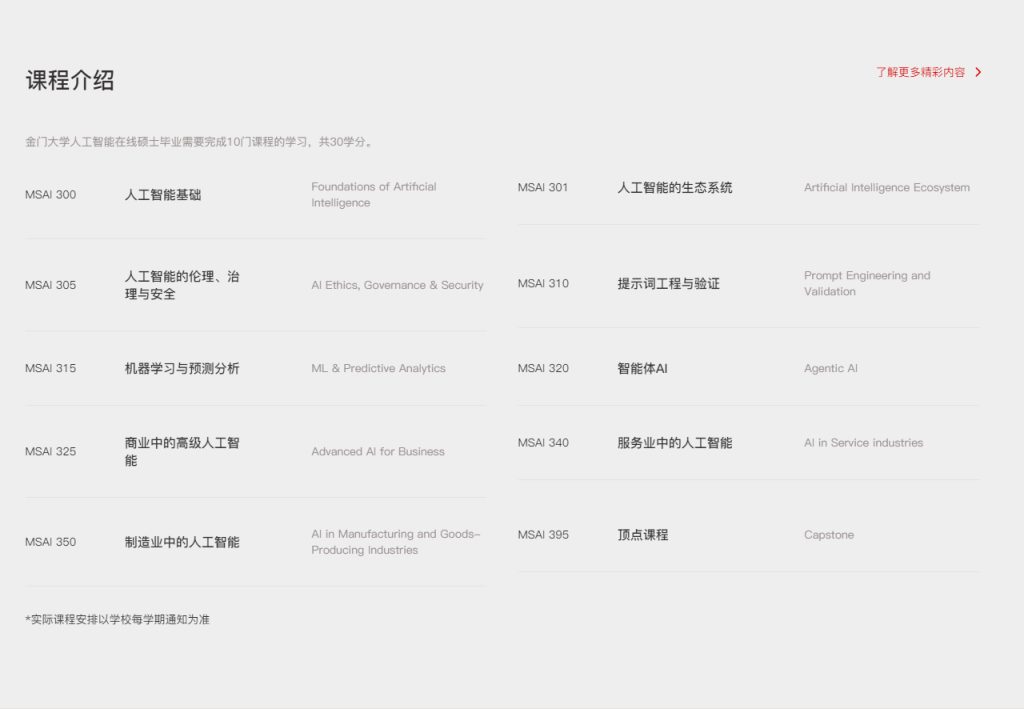Open the 机器学习与预测分析 course

[182, 368]
